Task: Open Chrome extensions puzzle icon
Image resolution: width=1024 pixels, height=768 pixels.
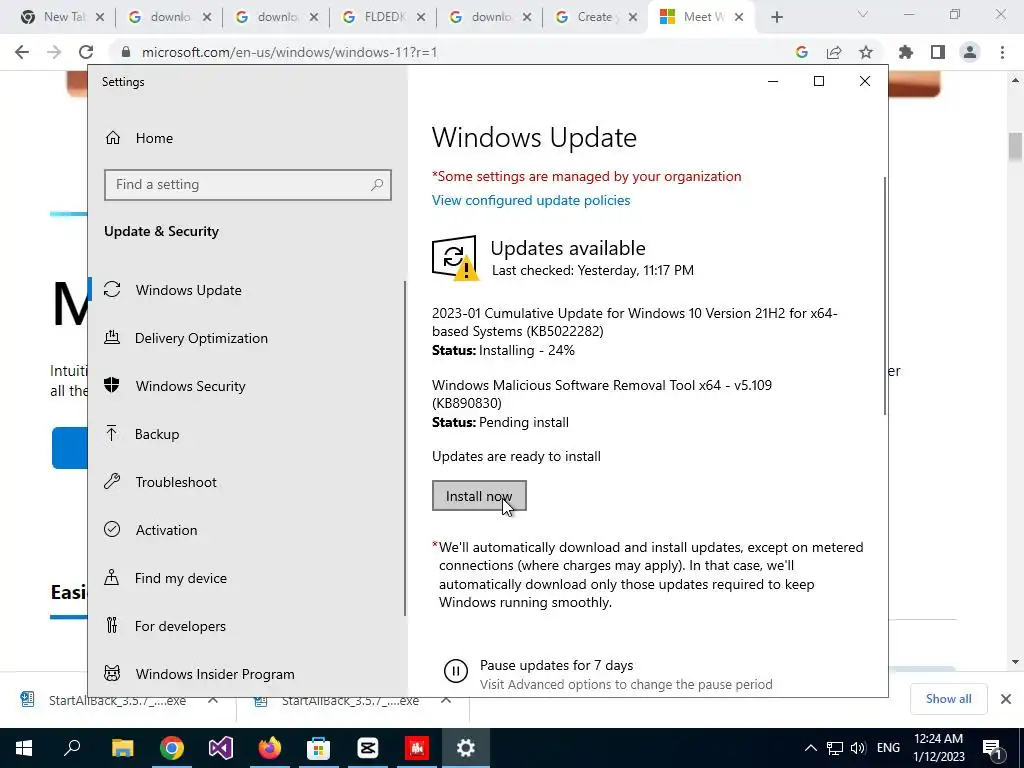Action: (906, 52)
